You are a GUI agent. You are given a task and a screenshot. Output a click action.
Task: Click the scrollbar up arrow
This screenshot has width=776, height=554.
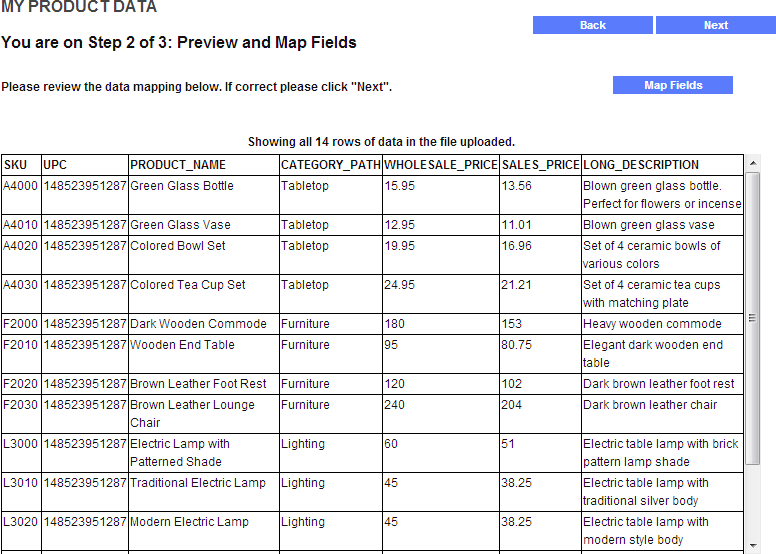pyautogui.click(x=752, y=163)
